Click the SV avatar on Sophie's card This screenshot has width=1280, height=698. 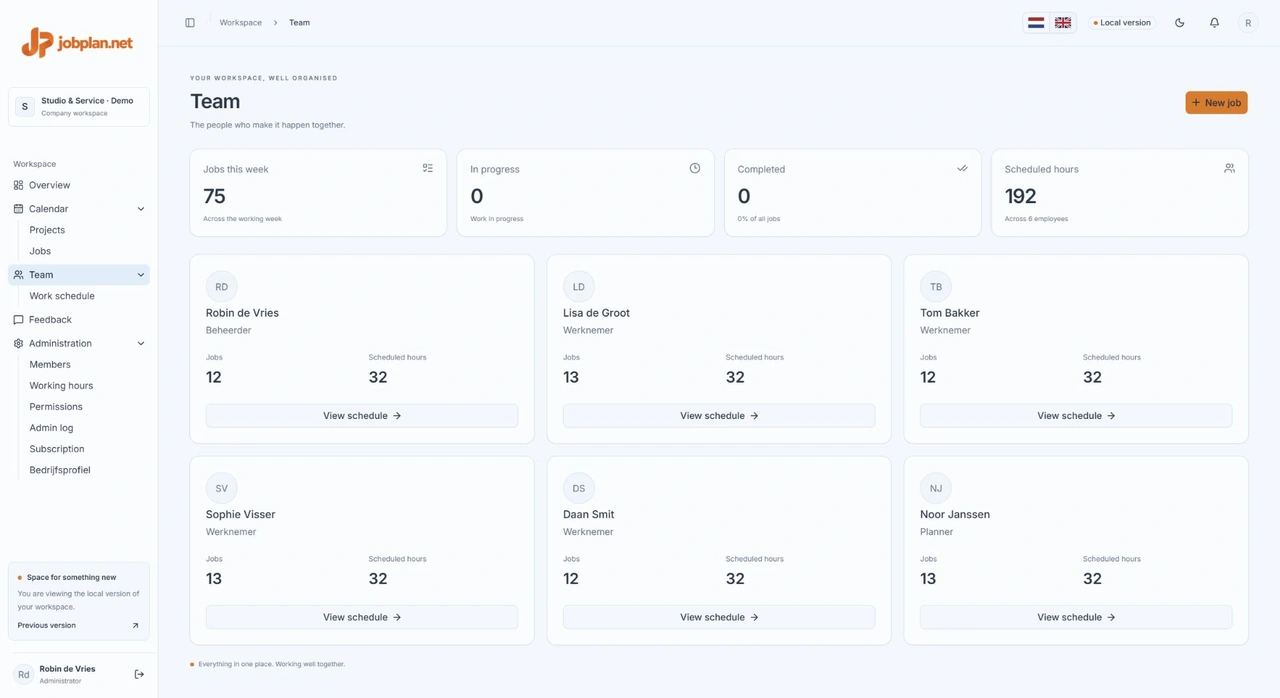pos(222,489)
